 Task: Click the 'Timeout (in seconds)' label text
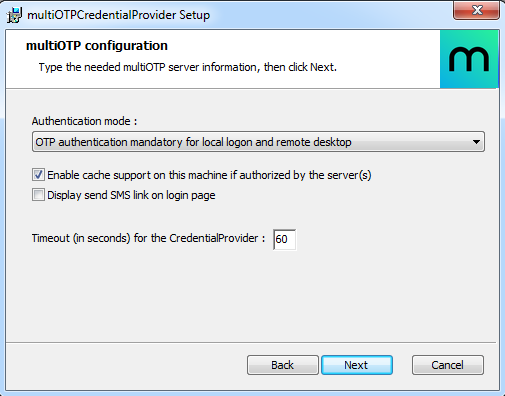(x=148, y=238)
